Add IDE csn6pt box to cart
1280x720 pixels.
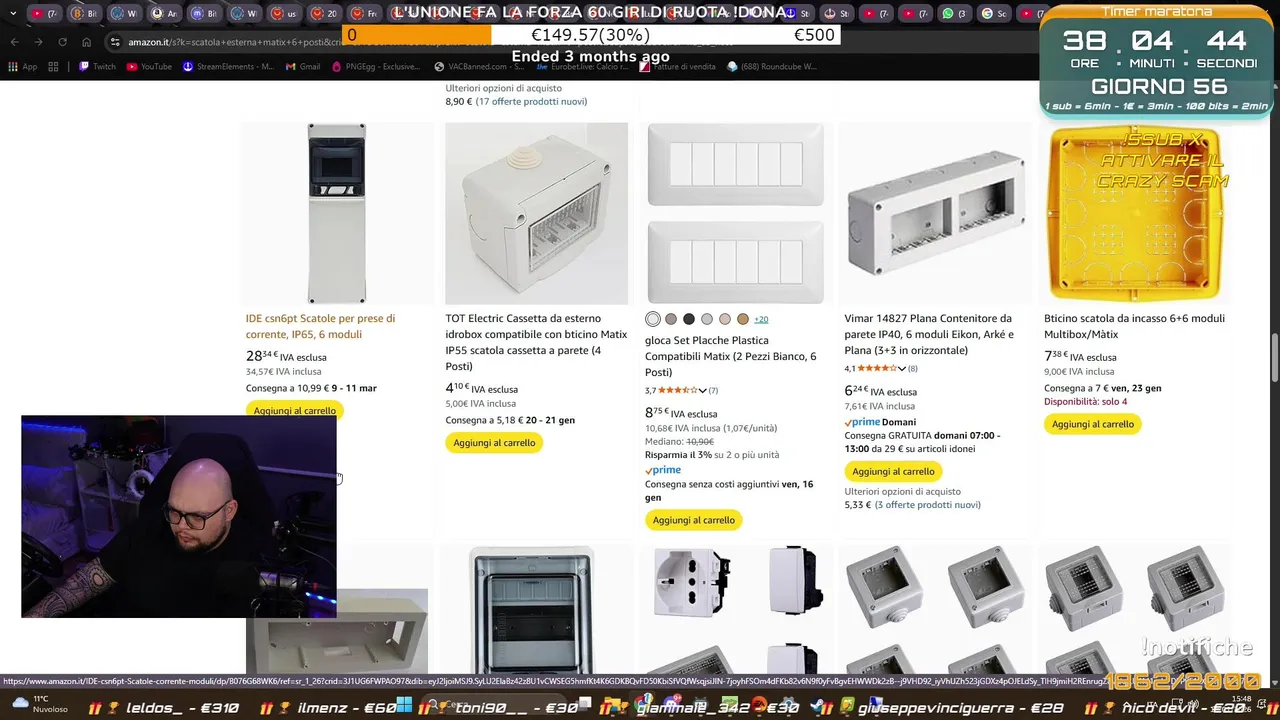[295, 410]
